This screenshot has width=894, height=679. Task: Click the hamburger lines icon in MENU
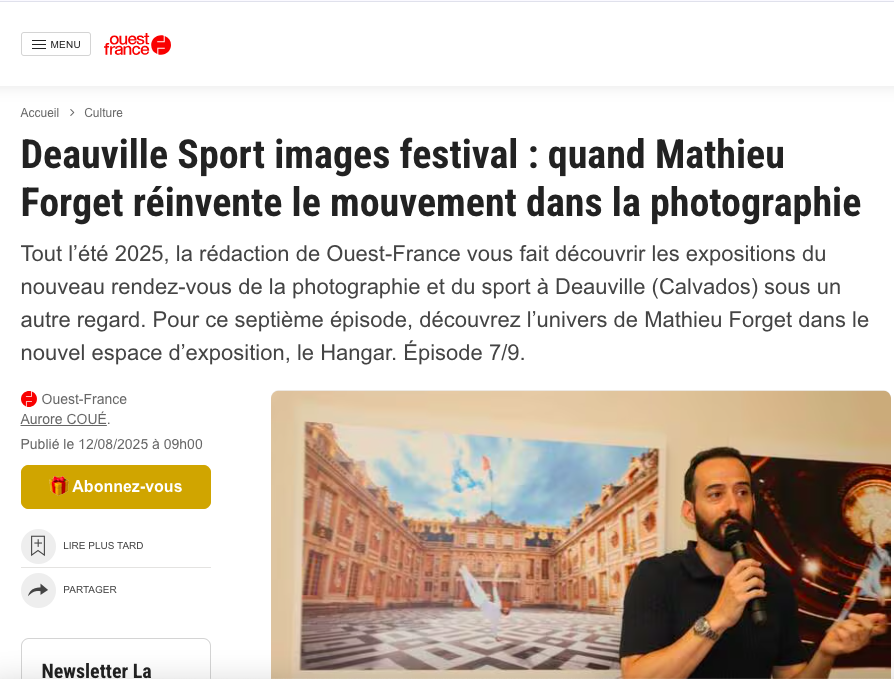click(39, 44)
